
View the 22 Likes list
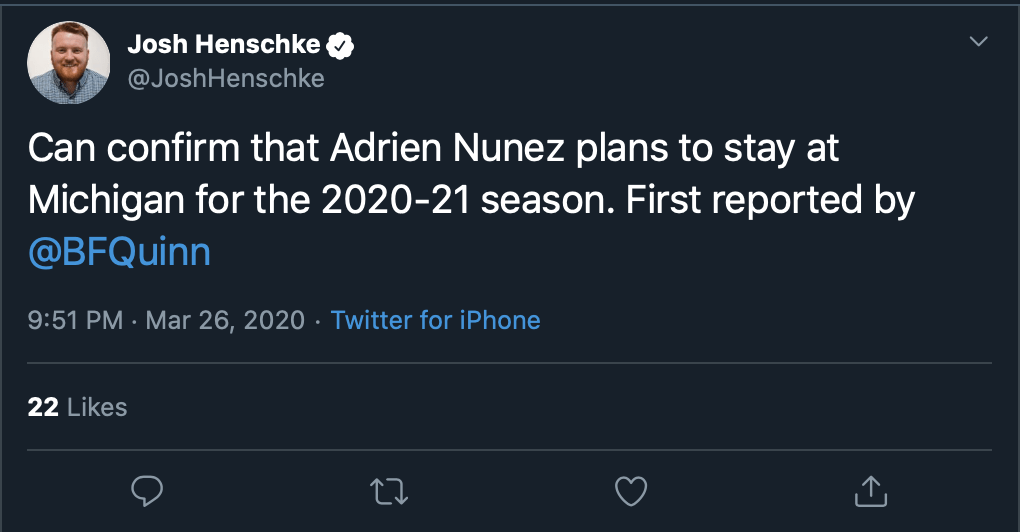78,407
